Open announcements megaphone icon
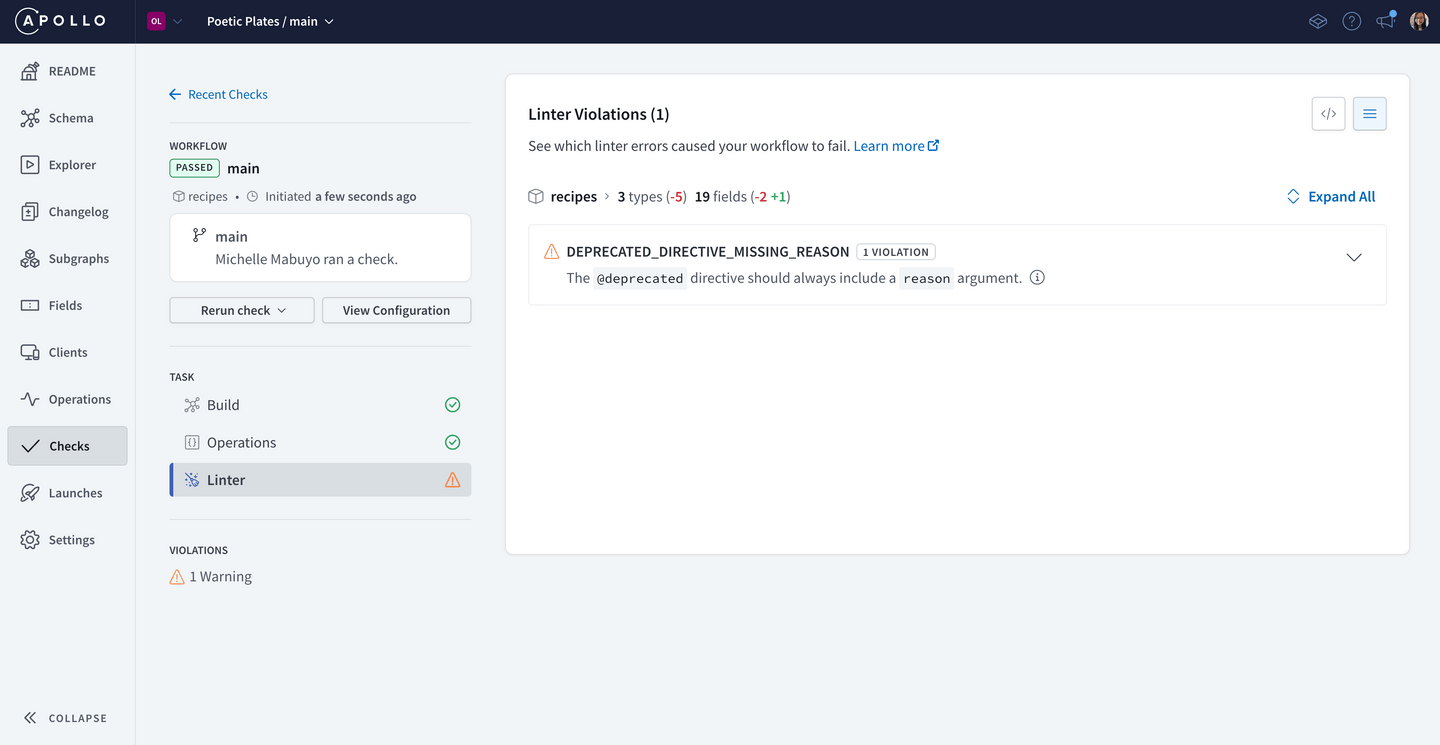Viewport: 1440px width, 745px height. (1385, 21)
